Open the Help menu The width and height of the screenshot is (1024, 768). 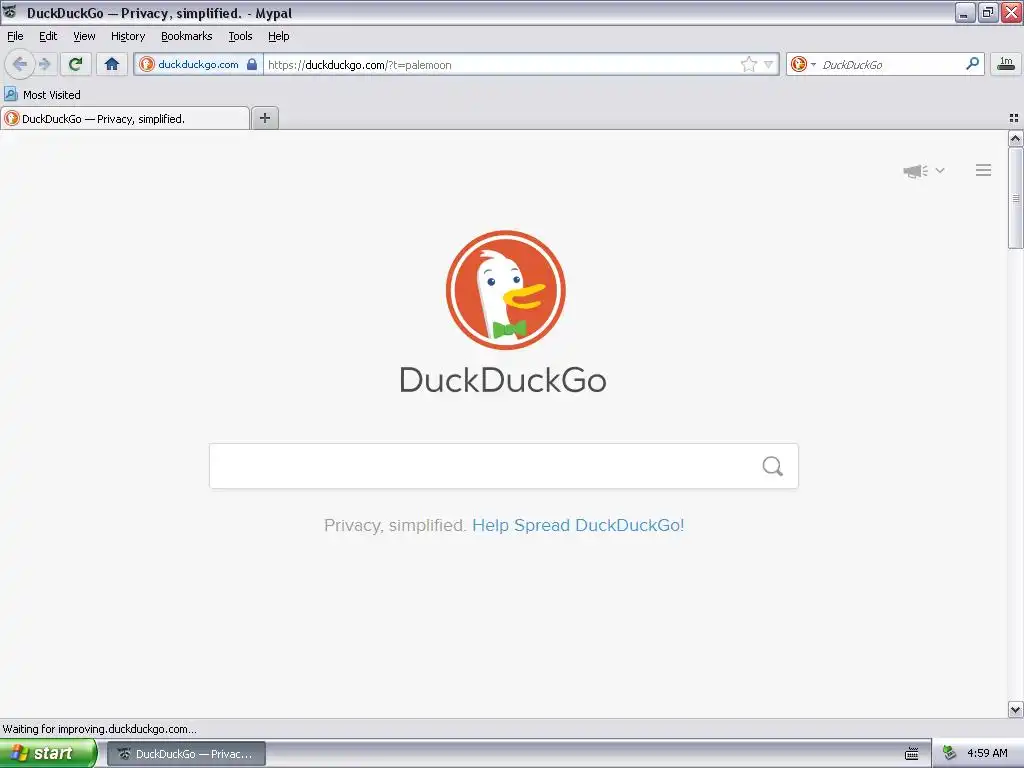pos(278,36)
